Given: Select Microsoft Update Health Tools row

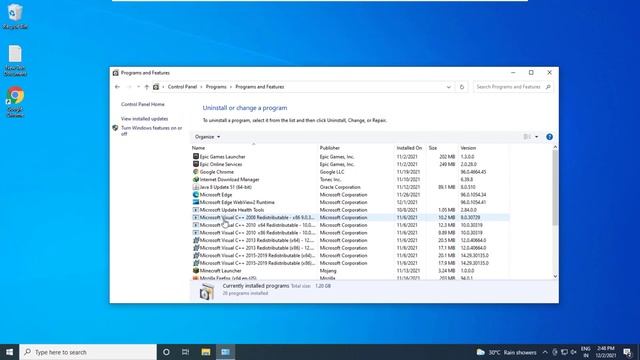Looking at the screenshot, I should pos(350,210).
